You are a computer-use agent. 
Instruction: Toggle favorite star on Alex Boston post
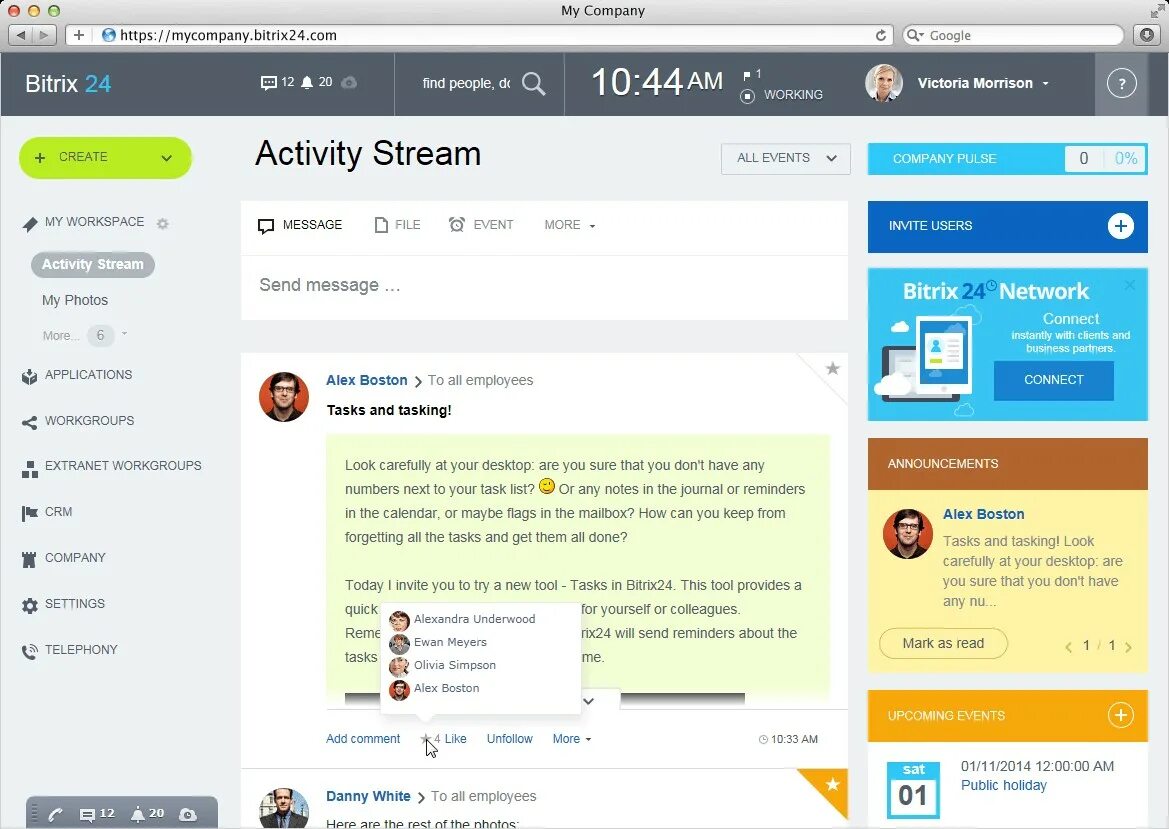point(833,368)
